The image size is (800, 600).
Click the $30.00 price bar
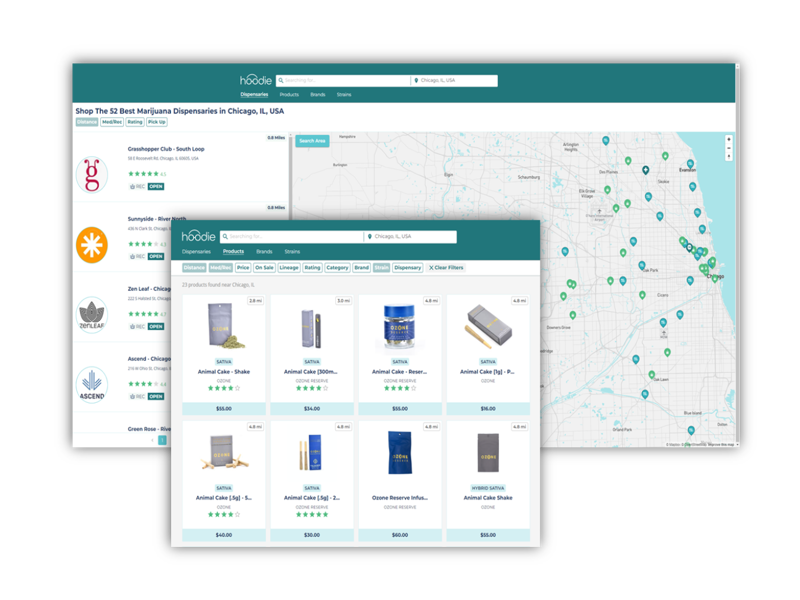(x=312, y=535)
